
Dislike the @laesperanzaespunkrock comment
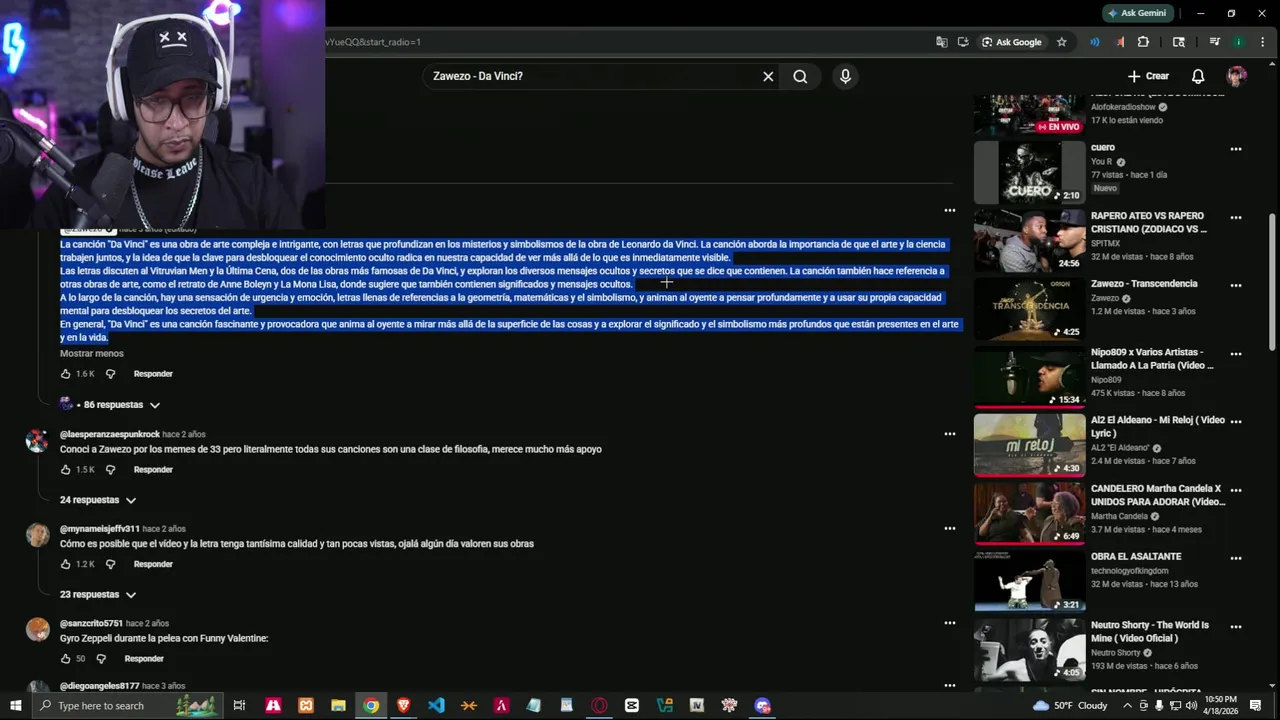(110, 470)
